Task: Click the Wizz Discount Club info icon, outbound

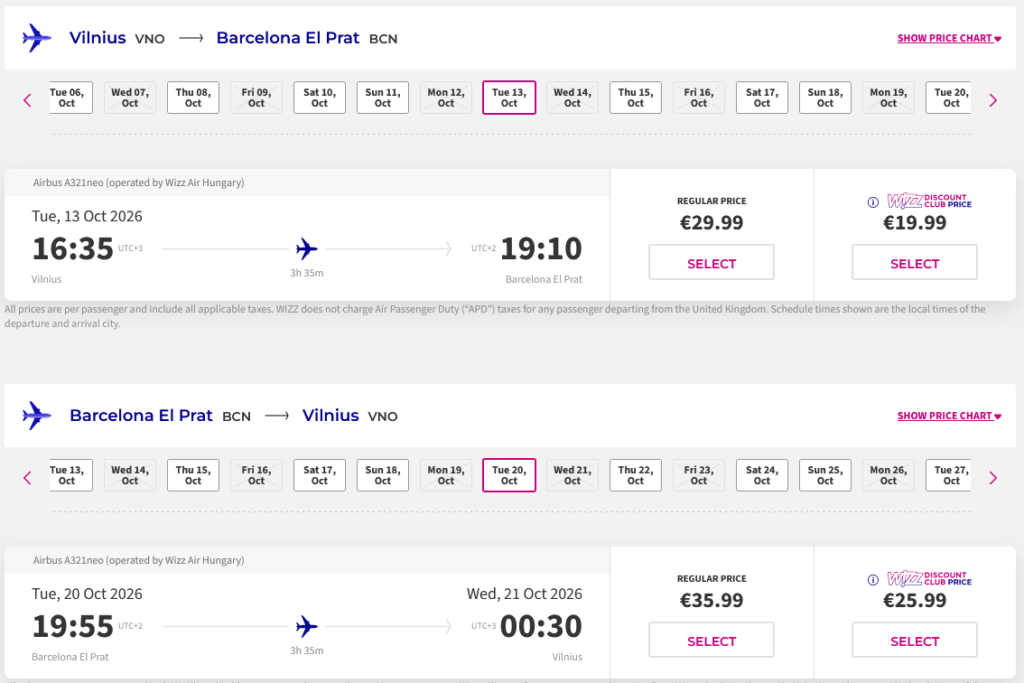Action: point(874,202)
